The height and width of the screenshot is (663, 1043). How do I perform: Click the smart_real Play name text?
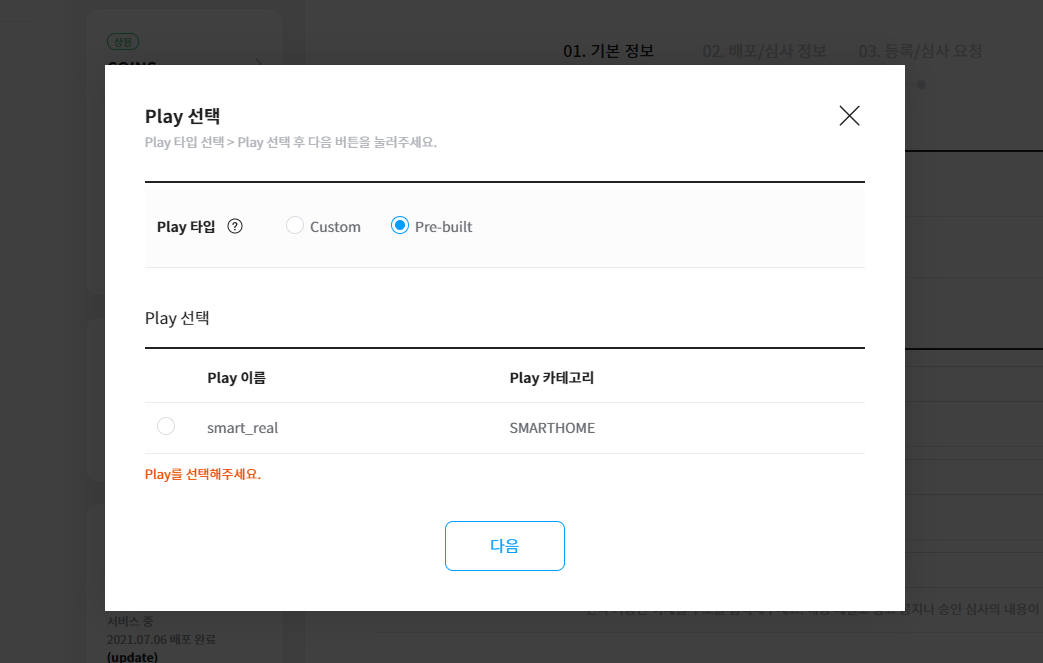pyautogui.click(x=242, y=428)
